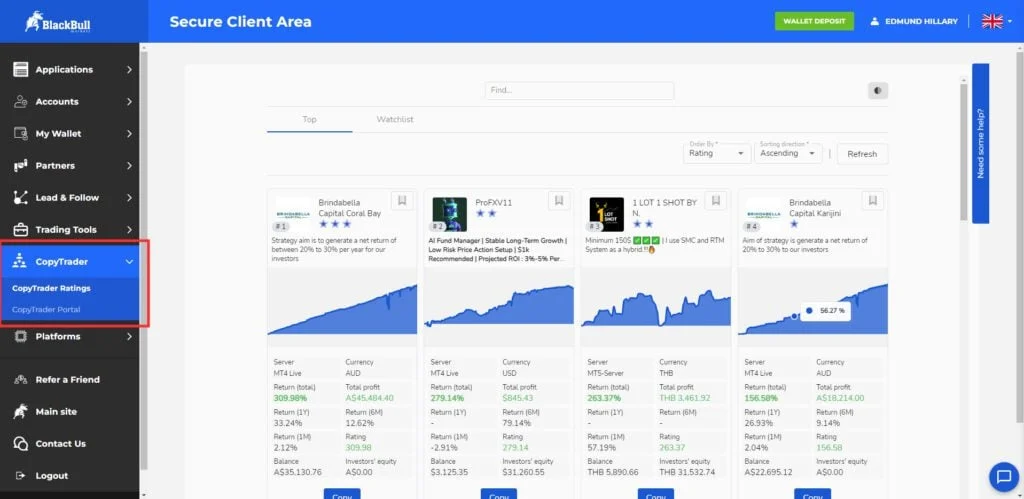Click Brindabella Capital Karijini avatar logo
Image resolution: width=1024 pixels, height=499 pixels.
tap(763, 214)
